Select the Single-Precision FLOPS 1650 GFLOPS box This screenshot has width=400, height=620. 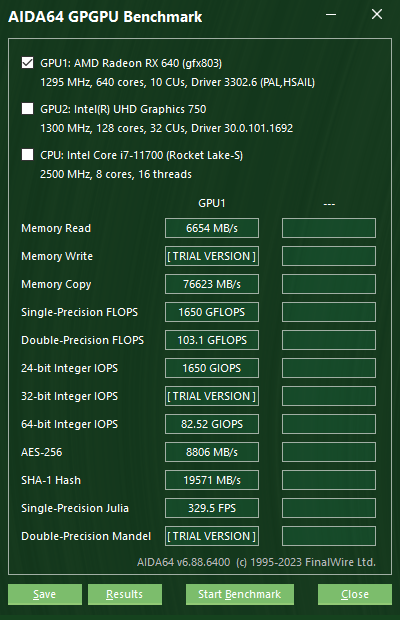[212, 312]
